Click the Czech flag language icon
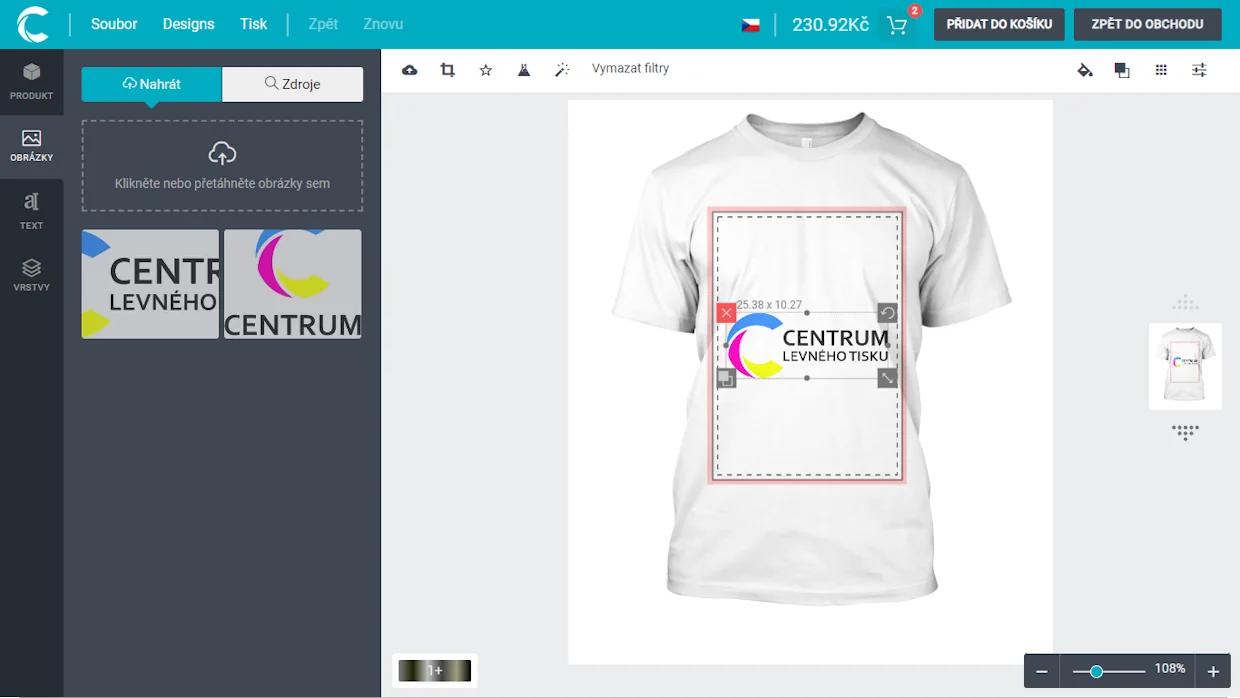 point(750,25)
